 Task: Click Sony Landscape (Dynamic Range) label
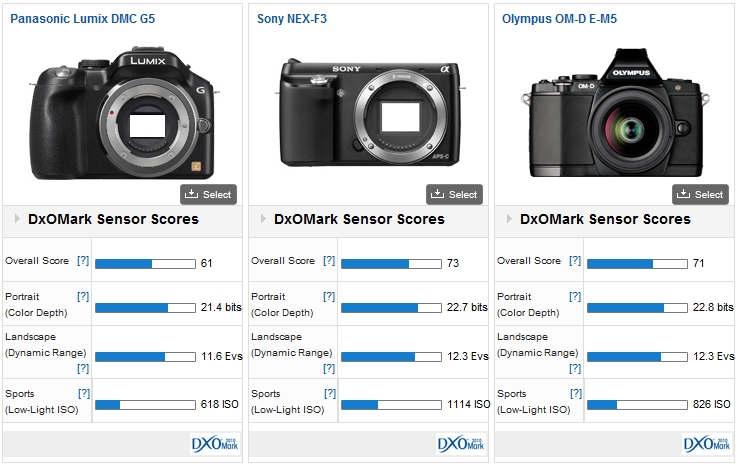tap(292, 345)
